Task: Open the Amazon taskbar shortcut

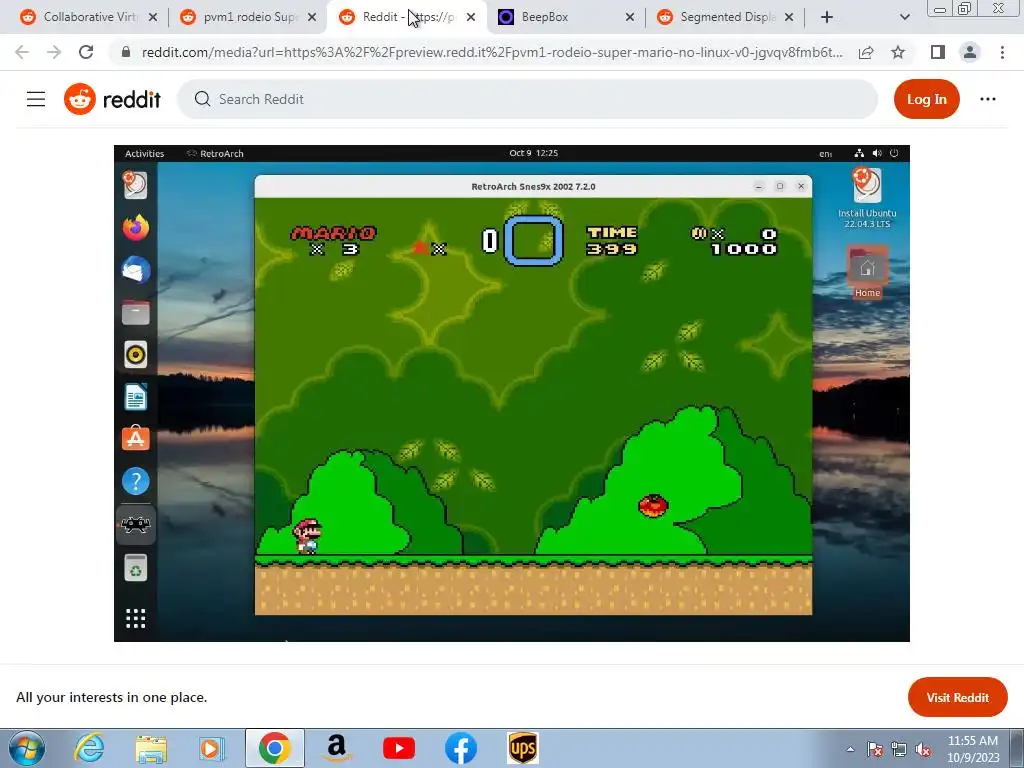Action: pyautogui.click(x=336, y=748)
